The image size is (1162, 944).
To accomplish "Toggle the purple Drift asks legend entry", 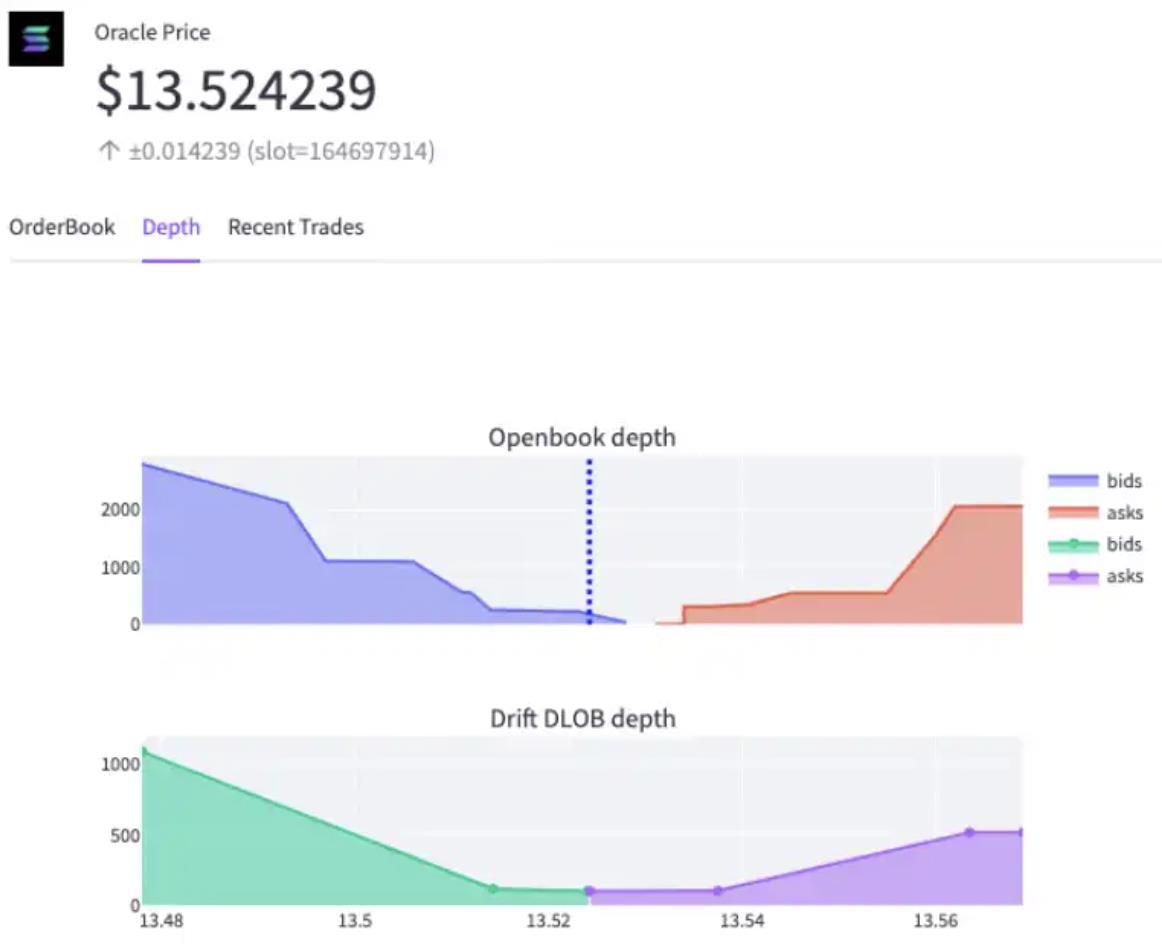I will (1095, 576).
